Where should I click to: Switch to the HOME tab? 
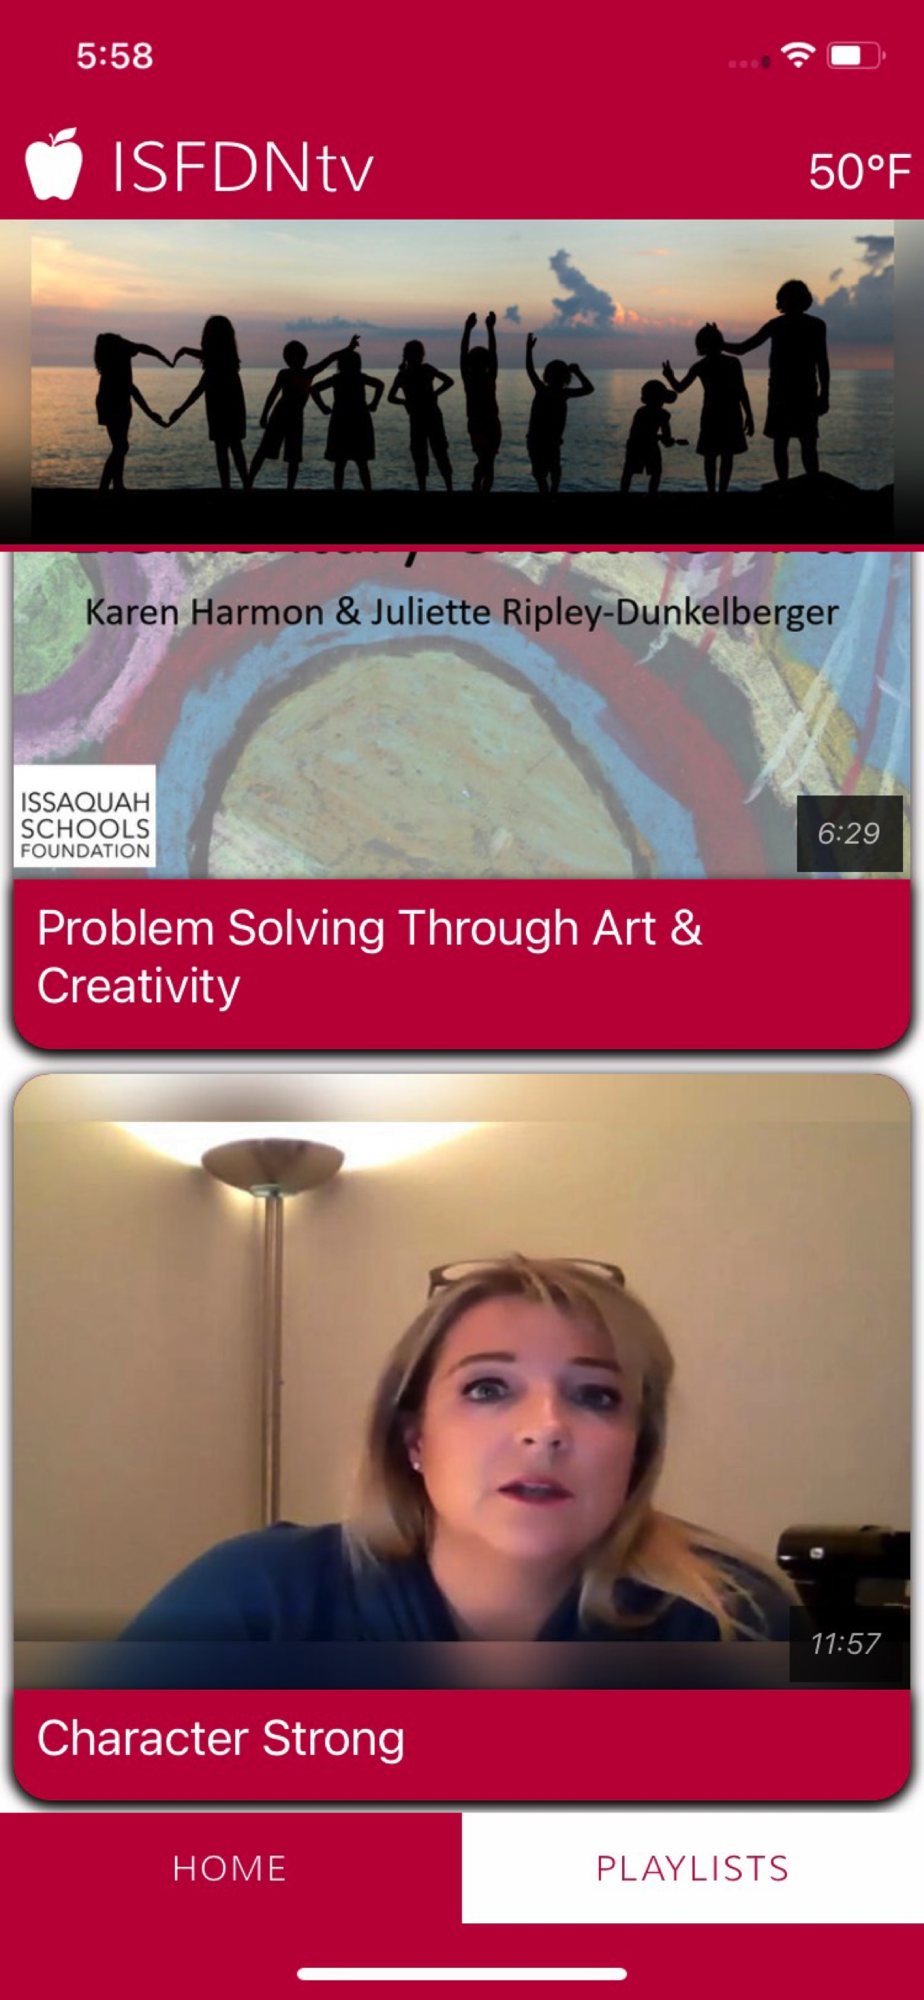pos(231,1868)
